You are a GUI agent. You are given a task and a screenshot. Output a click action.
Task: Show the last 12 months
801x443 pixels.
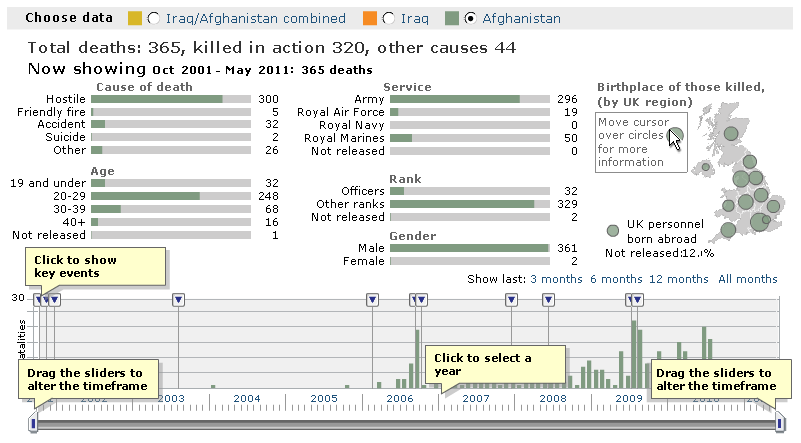tap(678, 279)
